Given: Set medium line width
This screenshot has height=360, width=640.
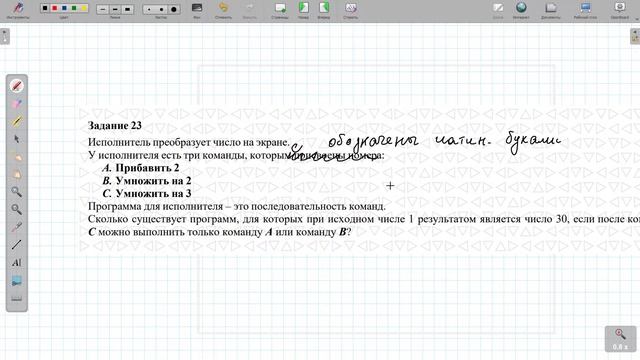Looking at the screenshot, I should pos(115,9).
